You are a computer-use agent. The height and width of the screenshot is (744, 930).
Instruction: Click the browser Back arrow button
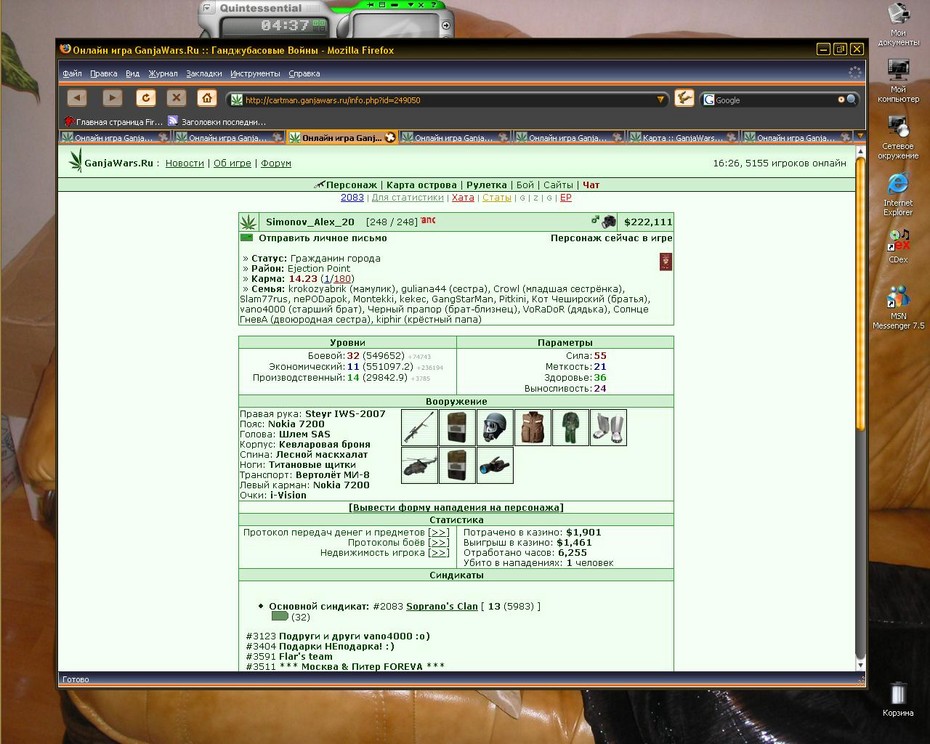pyautogui.click(x=77, y=98)
